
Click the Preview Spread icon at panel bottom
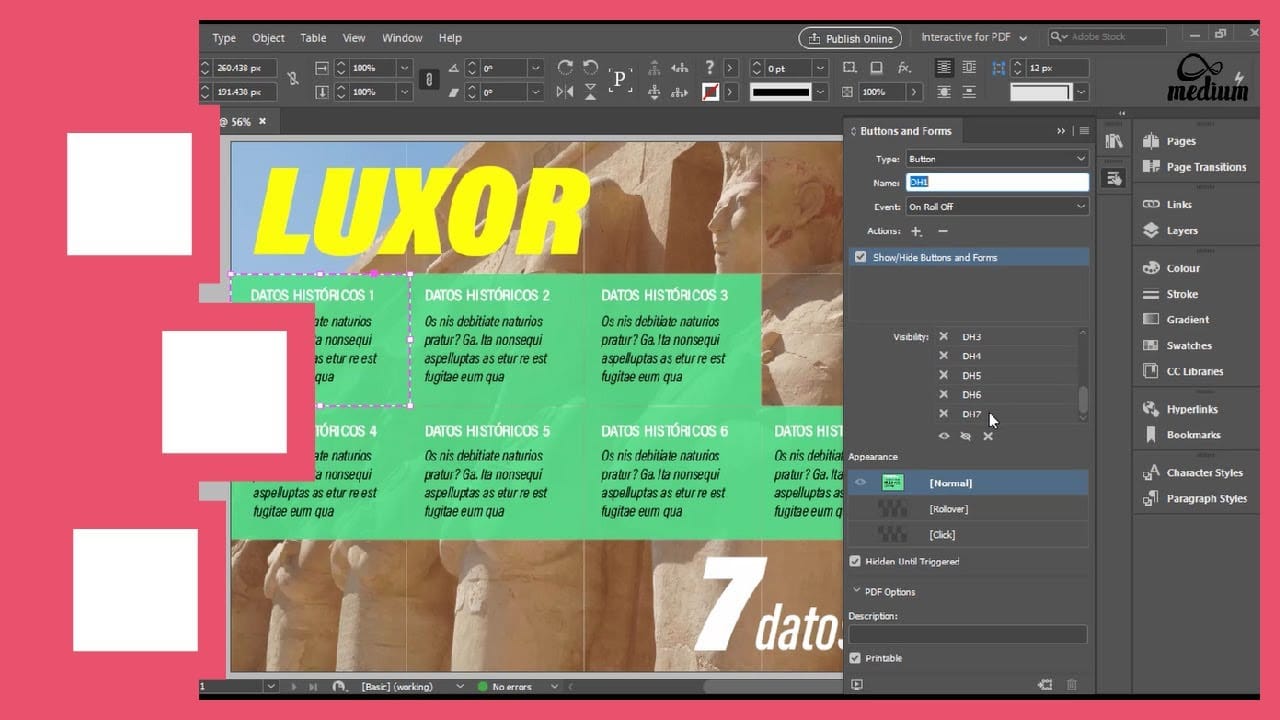tap(857, 685)
